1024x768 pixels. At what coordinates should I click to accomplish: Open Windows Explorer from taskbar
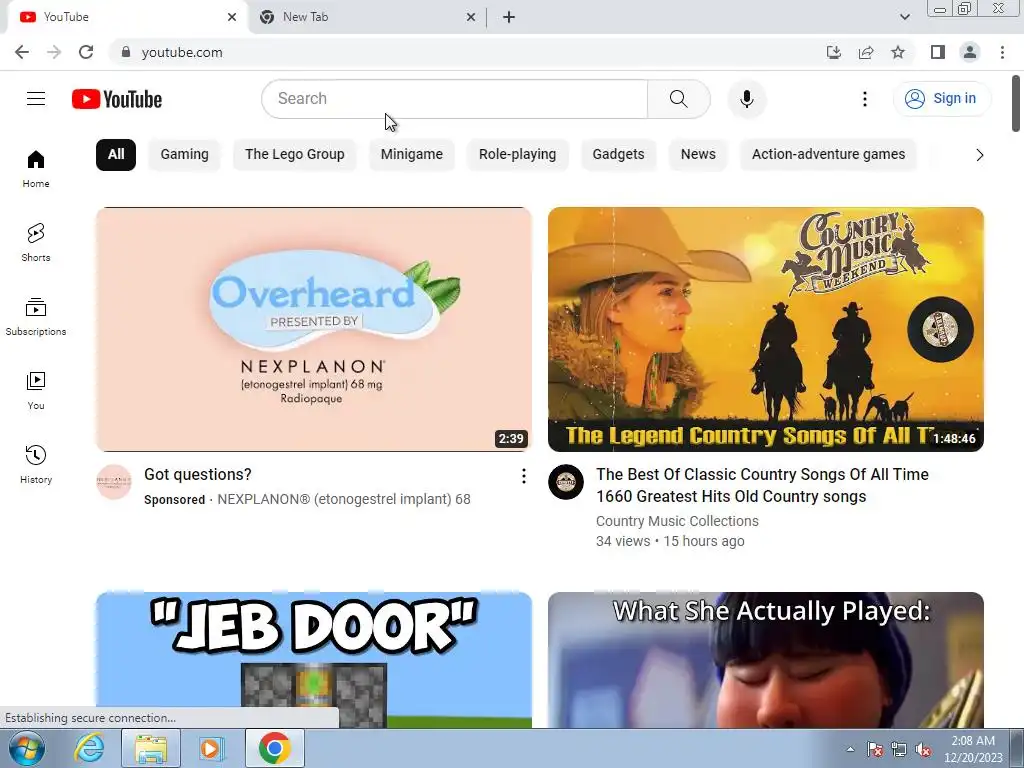point(151,748)
